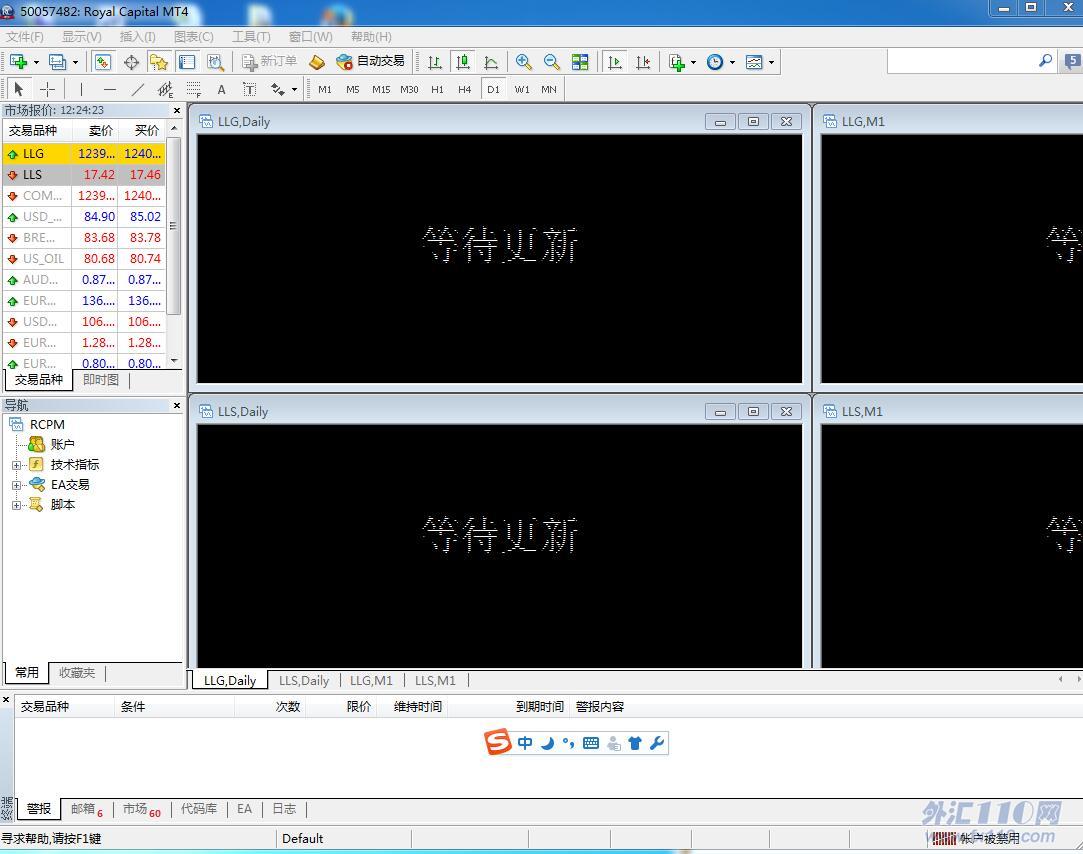Switch to candlestick chart icon
1083x854 pixels.
[x=463, y=62]
